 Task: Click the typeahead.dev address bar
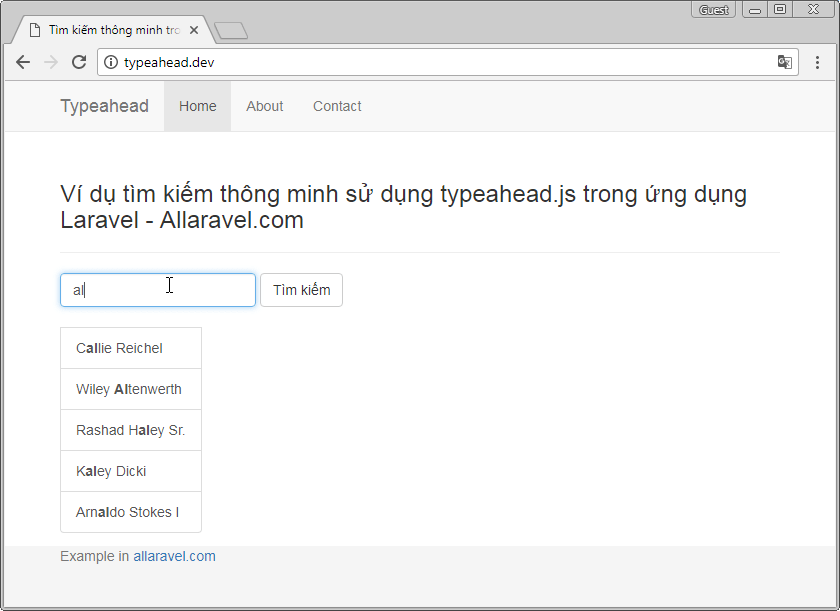tap(447, 62)
